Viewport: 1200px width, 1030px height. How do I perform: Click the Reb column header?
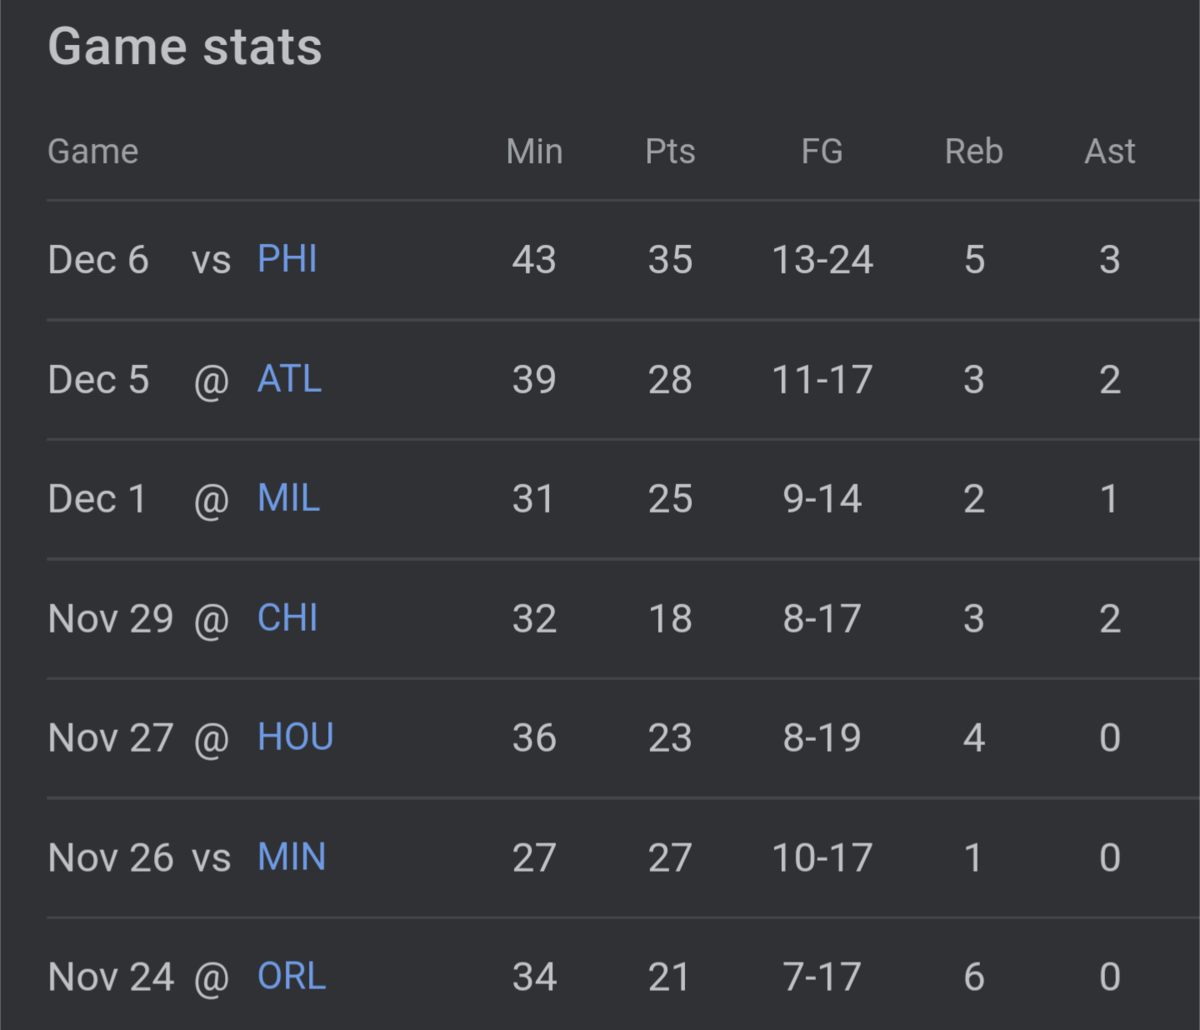coord(973,151)
